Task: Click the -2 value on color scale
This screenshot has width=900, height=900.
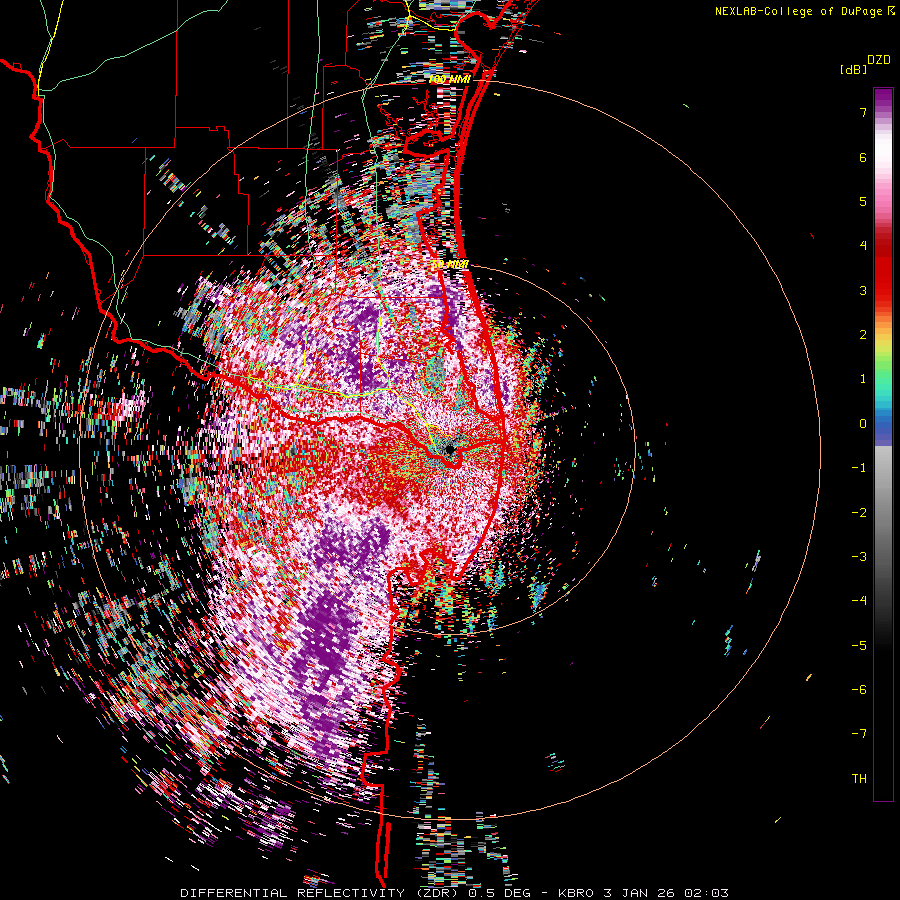Action: click(859, 512)
